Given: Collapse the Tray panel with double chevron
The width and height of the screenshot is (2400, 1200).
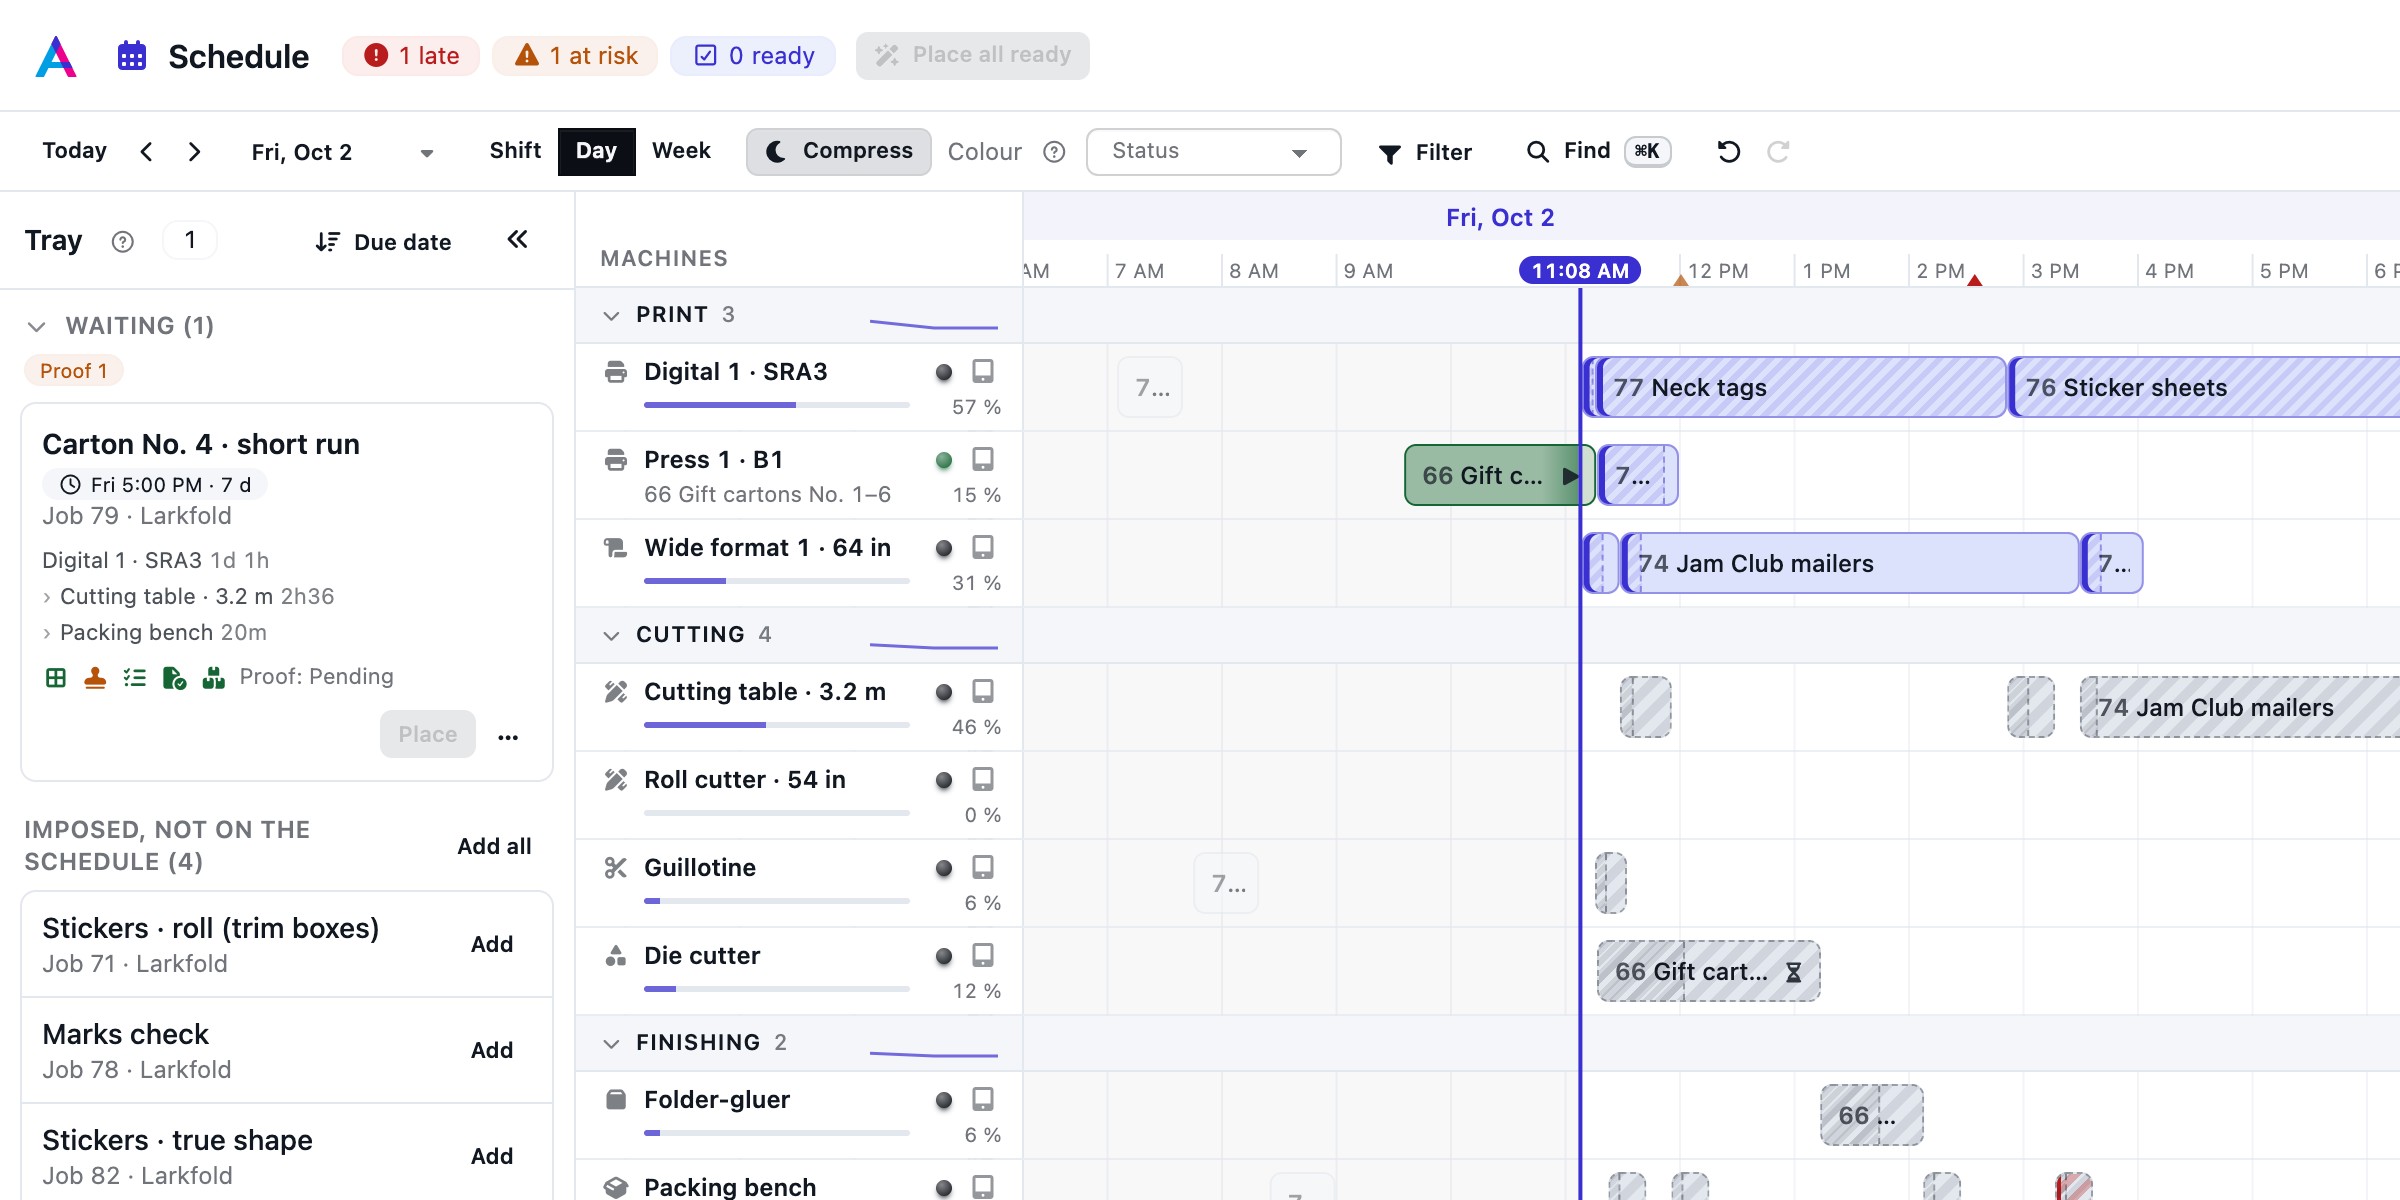Looking at the screenshot, I should tap(517, 240).
